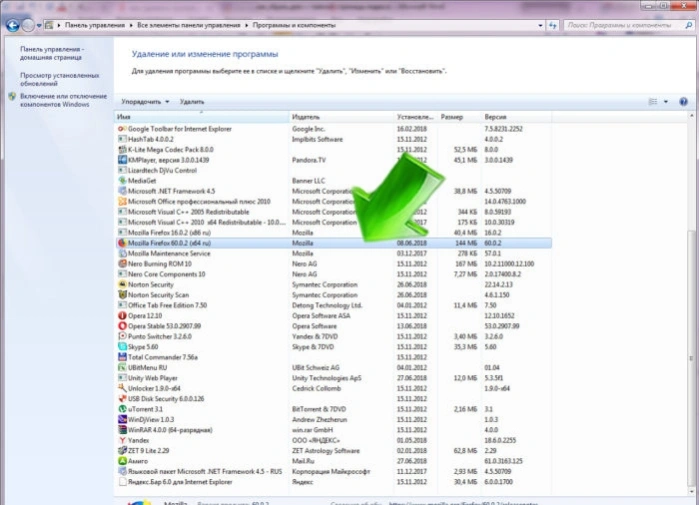699x505 pixels.
Task: Select Mozilla Maintenance Service row
Action: [x=333, y=253]
